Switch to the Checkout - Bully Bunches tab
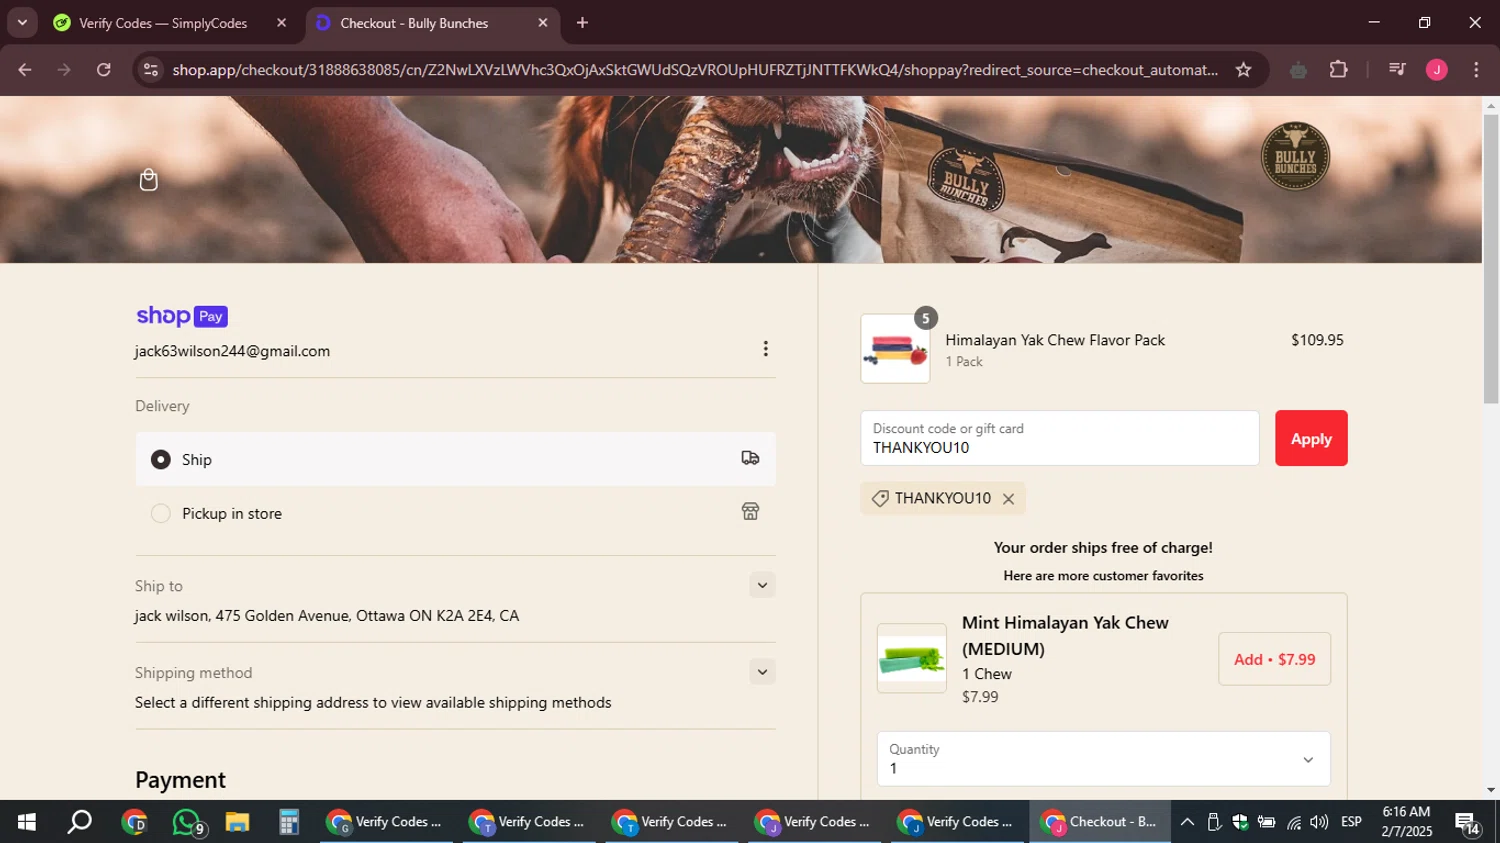The width and height of the screenshot is (1500, 843). pos(432,23)
